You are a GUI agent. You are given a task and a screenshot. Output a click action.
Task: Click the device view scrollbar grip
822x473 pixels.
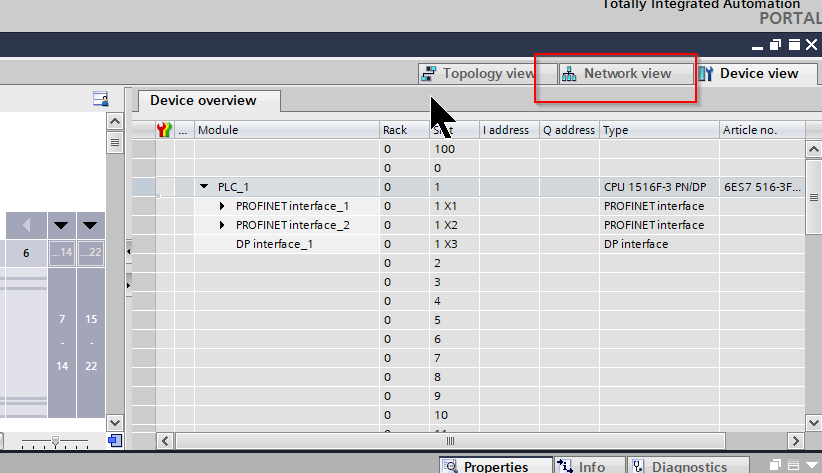coord(115,143)
